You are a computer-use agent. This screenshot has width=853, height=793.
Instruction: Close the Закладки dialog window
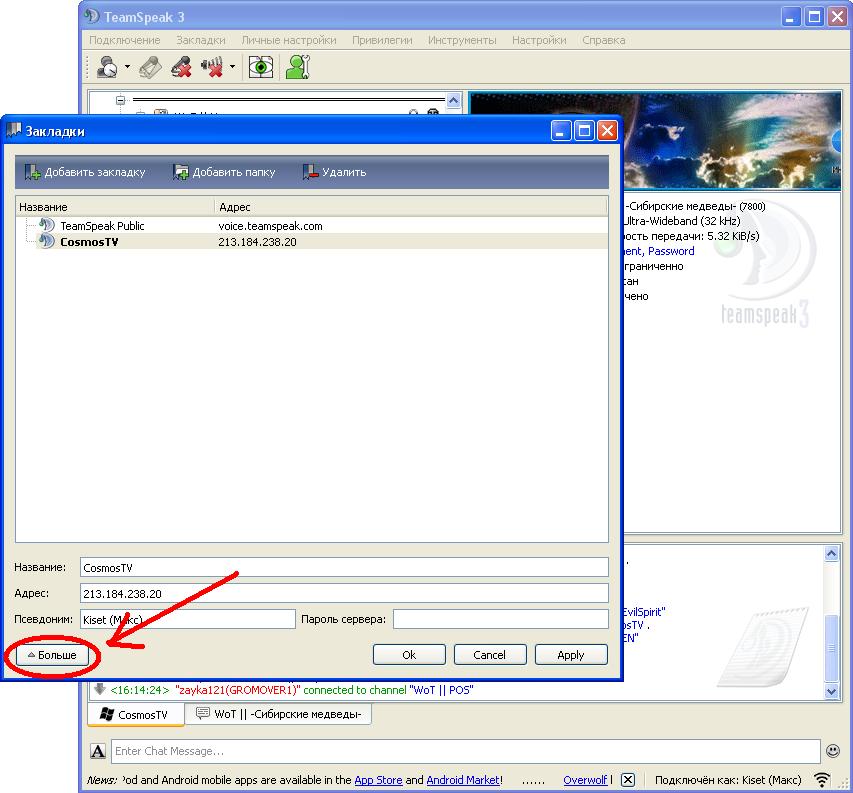(607, 131)
